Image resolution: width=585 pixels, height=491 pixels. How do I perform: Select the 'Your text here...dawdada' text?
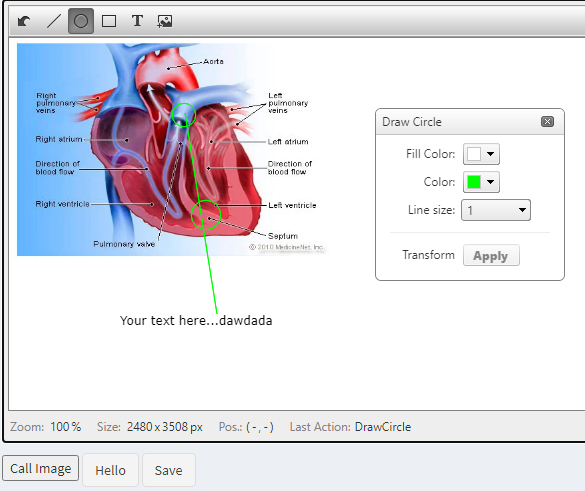pos(196,320)
